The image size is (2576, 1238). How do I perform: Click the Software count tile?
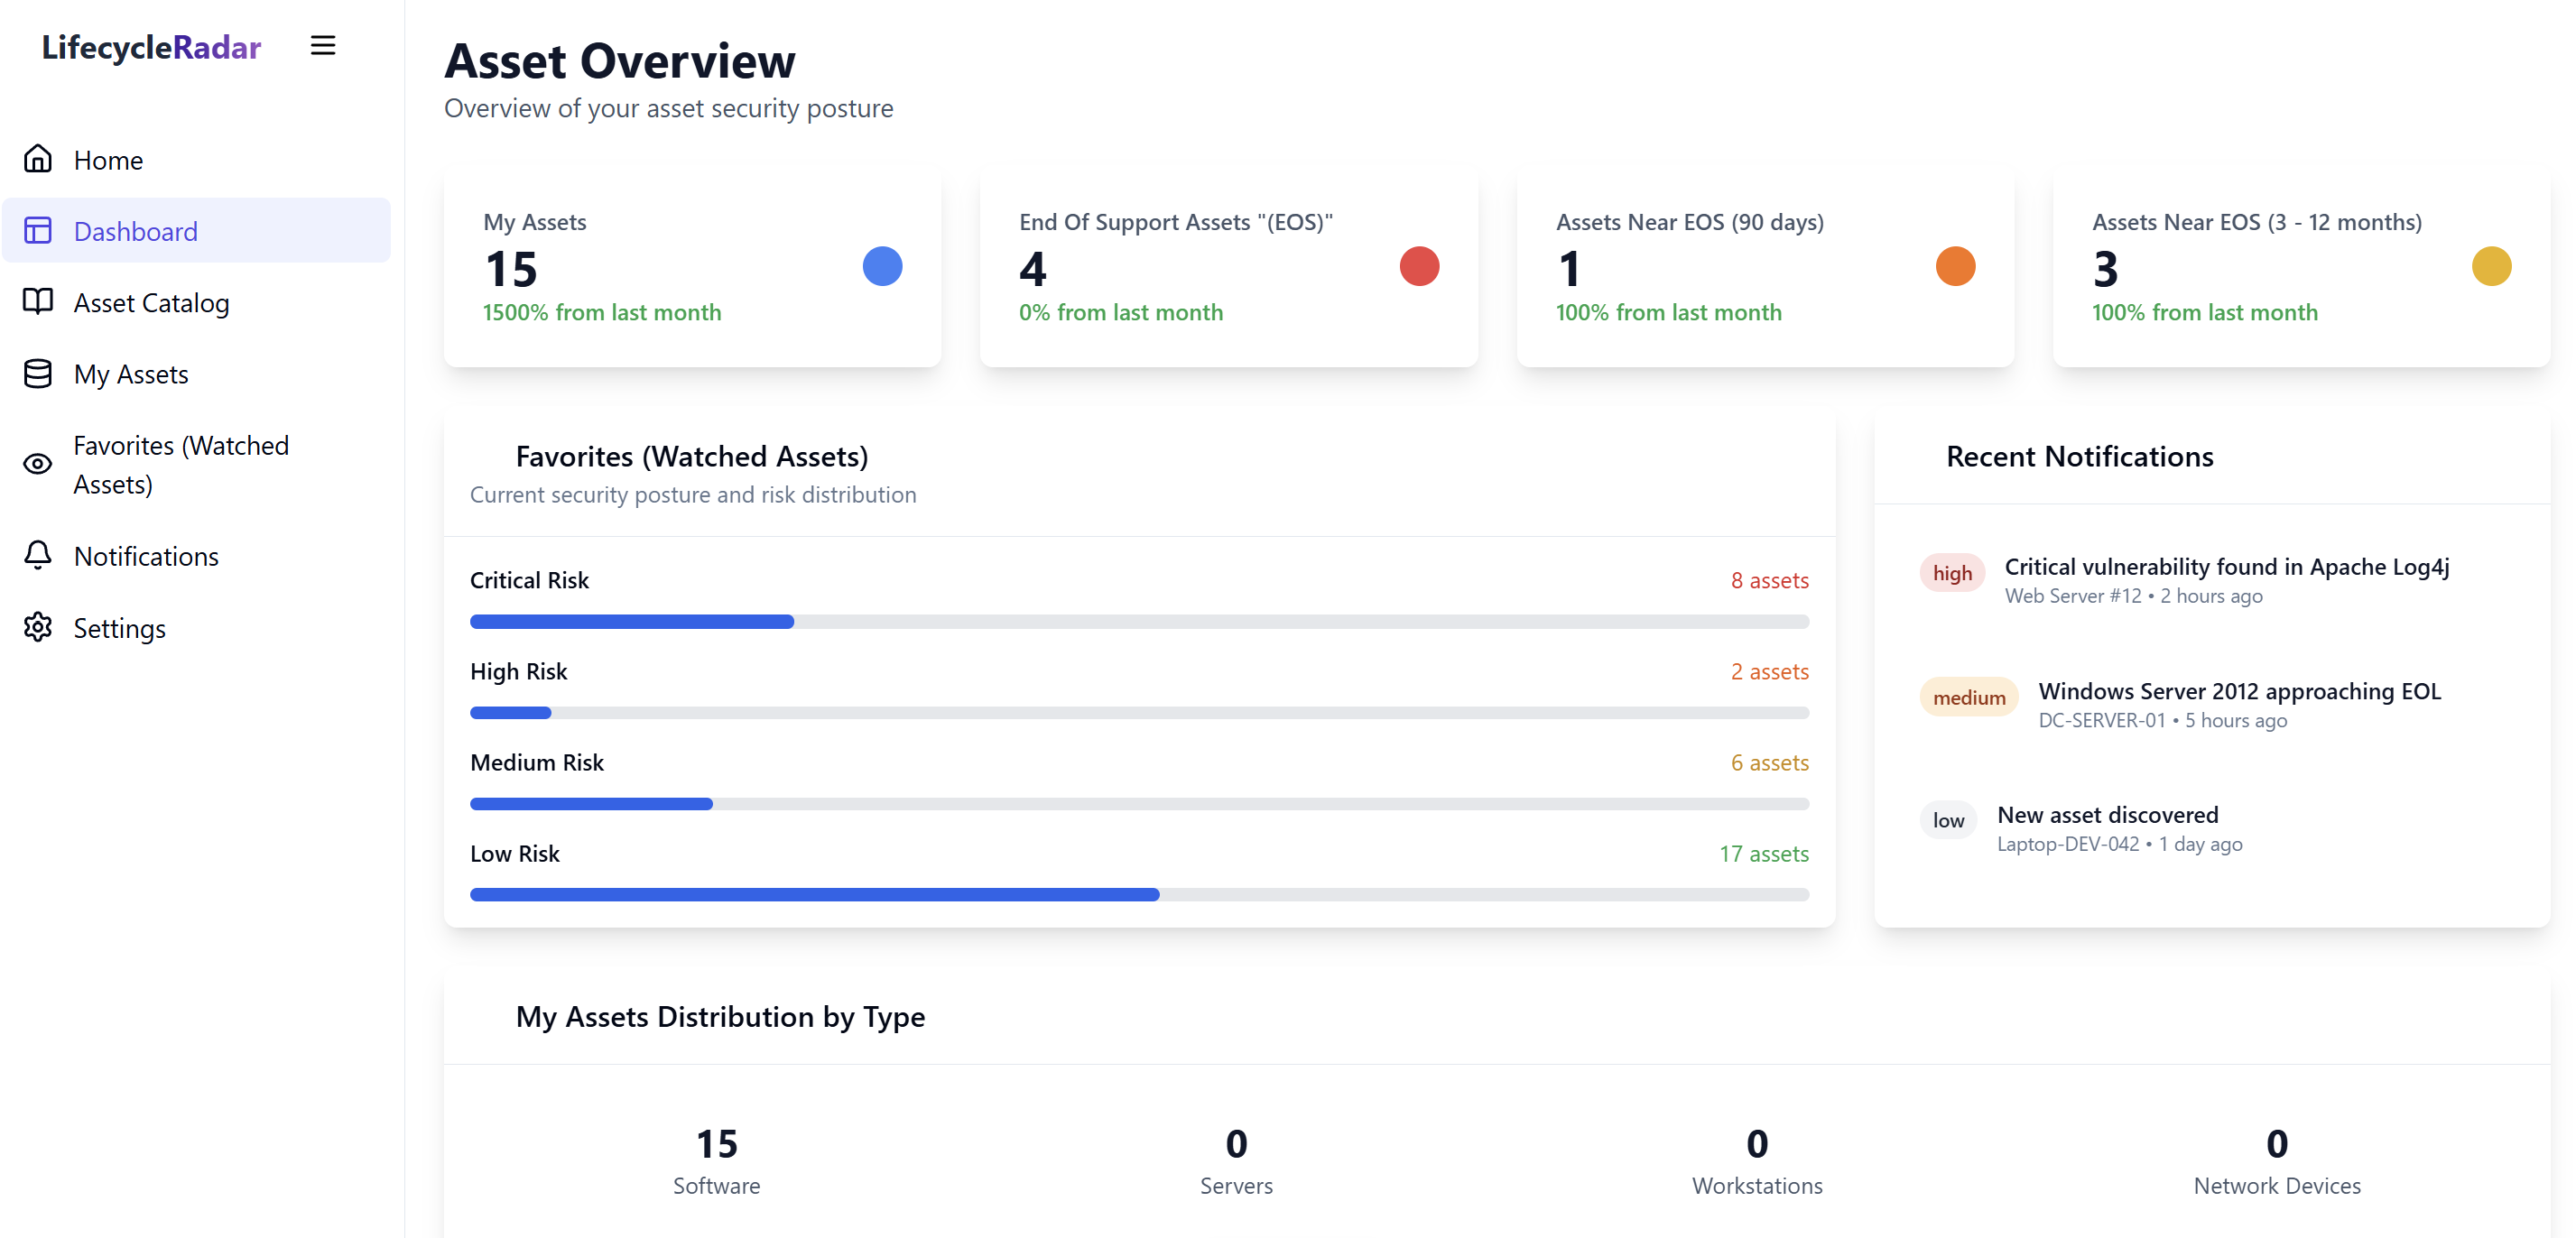716,1161
